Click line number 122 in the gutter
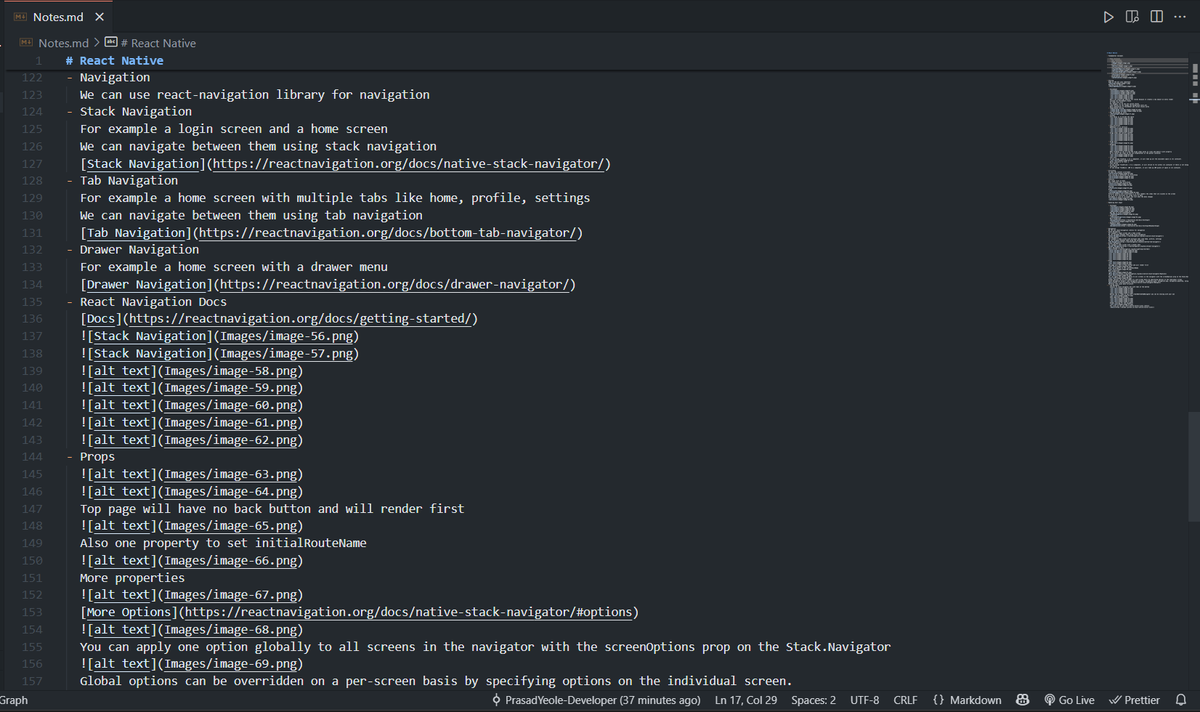This screenshot has height=712, width=1200. (31, 78)
